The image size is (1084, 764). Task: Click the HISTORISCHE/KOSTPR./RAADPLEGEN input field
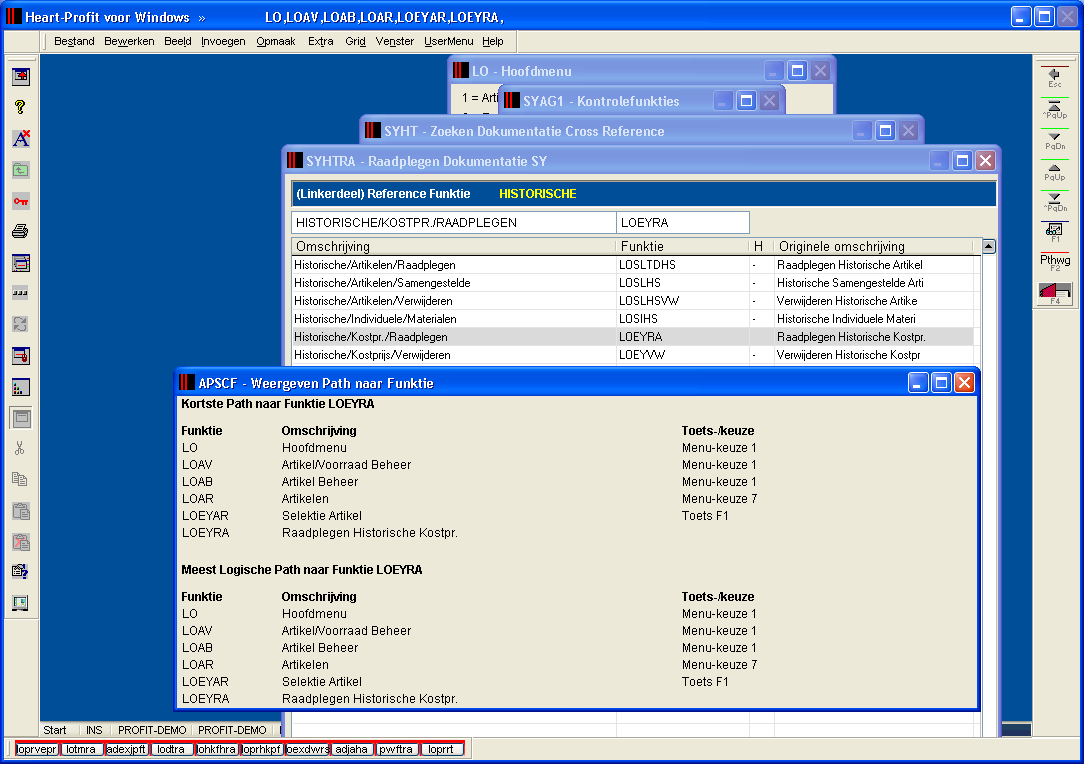(454, 223)
